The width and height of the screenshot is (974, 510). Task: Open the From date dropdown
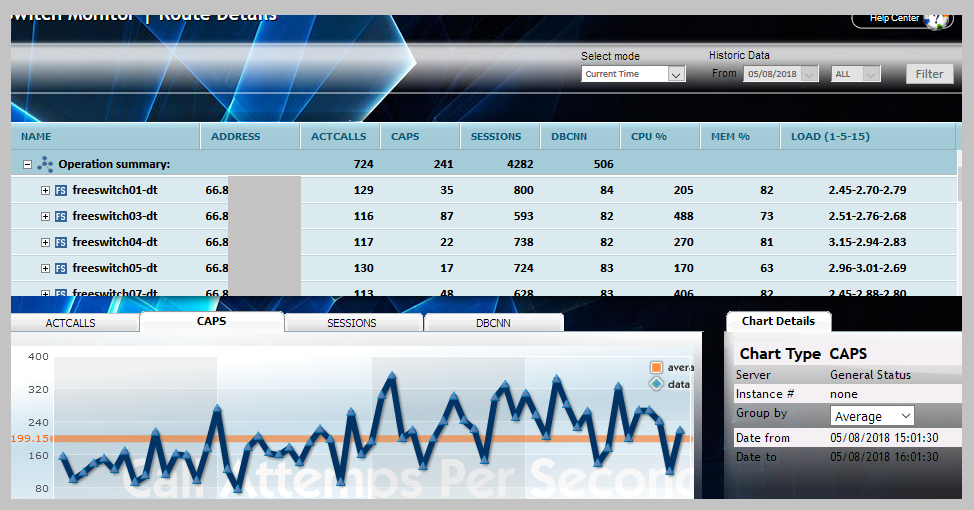click(x=781, y=74)
